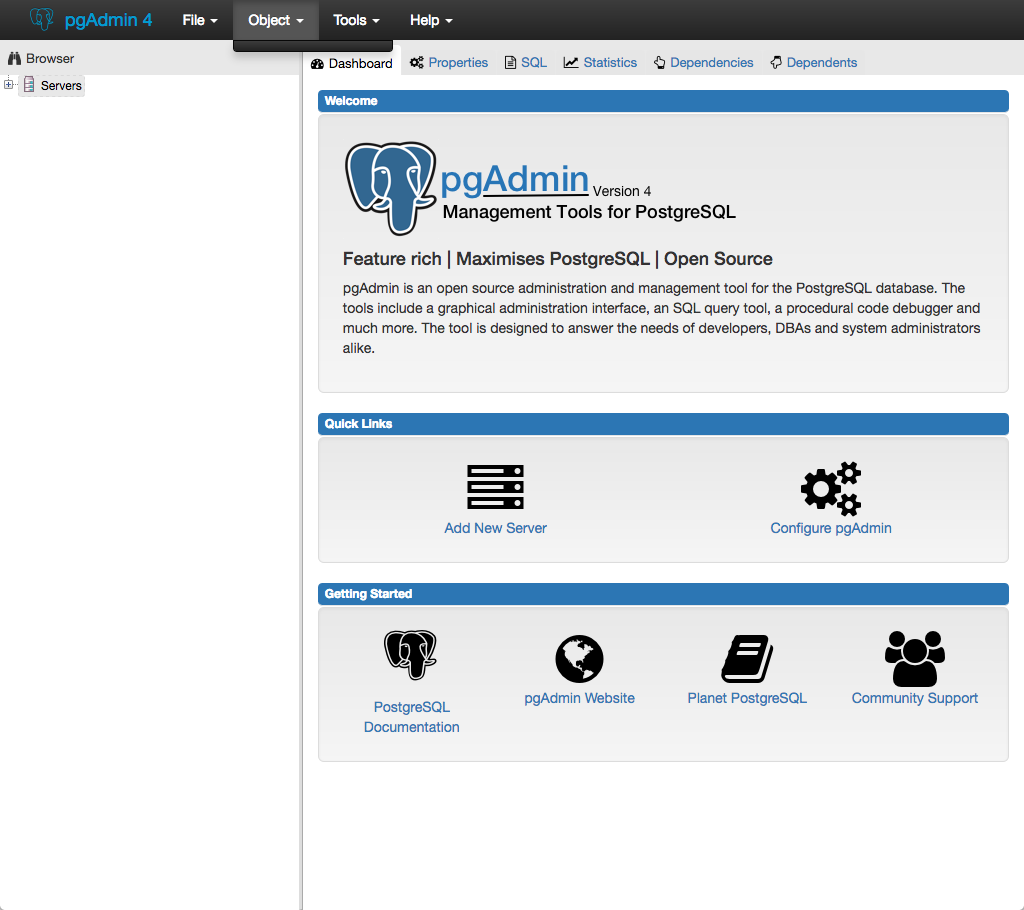This screenshot has height=910, width=1024.
Task: Click the Add New Server stack icon
Action: (495, 487)
